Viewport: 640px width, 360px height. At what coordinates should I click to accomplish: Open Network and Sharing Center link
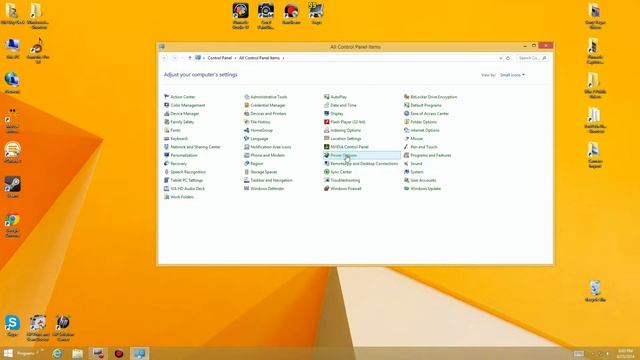click(196, 147)
